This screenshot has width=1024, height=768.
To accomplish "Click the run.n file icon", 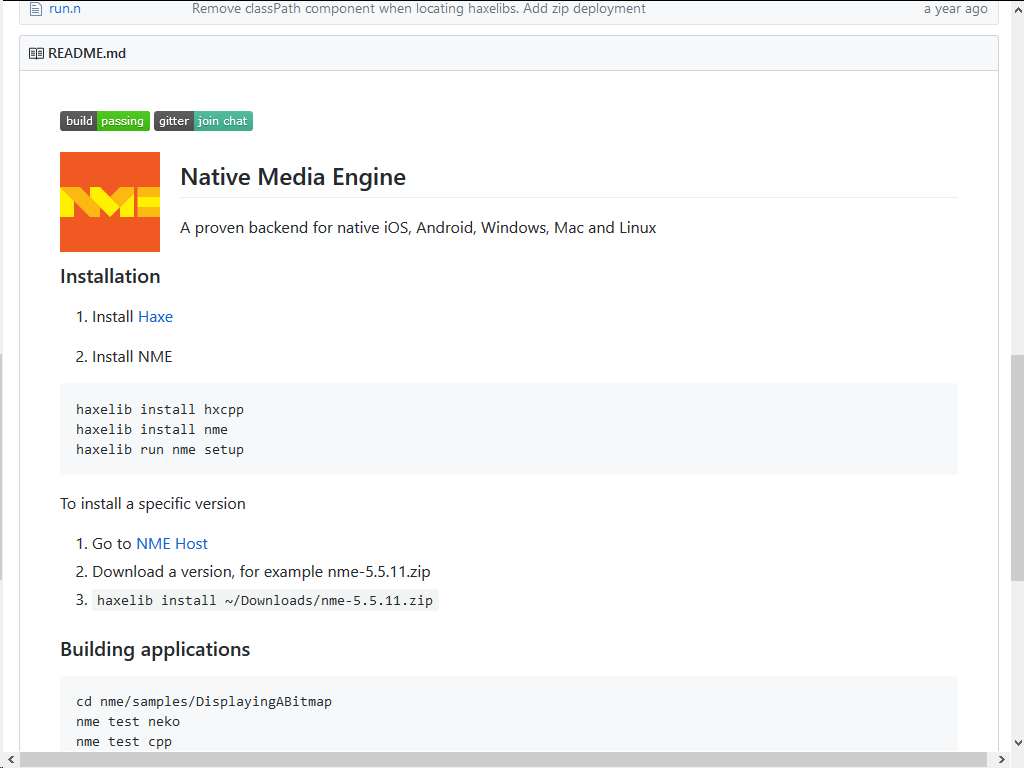I will click(36, 9).
